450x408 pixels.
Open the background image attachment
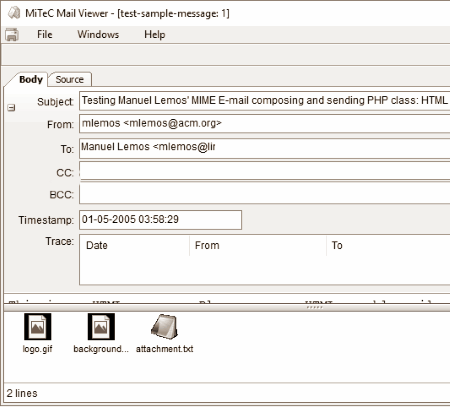(101, 333)
